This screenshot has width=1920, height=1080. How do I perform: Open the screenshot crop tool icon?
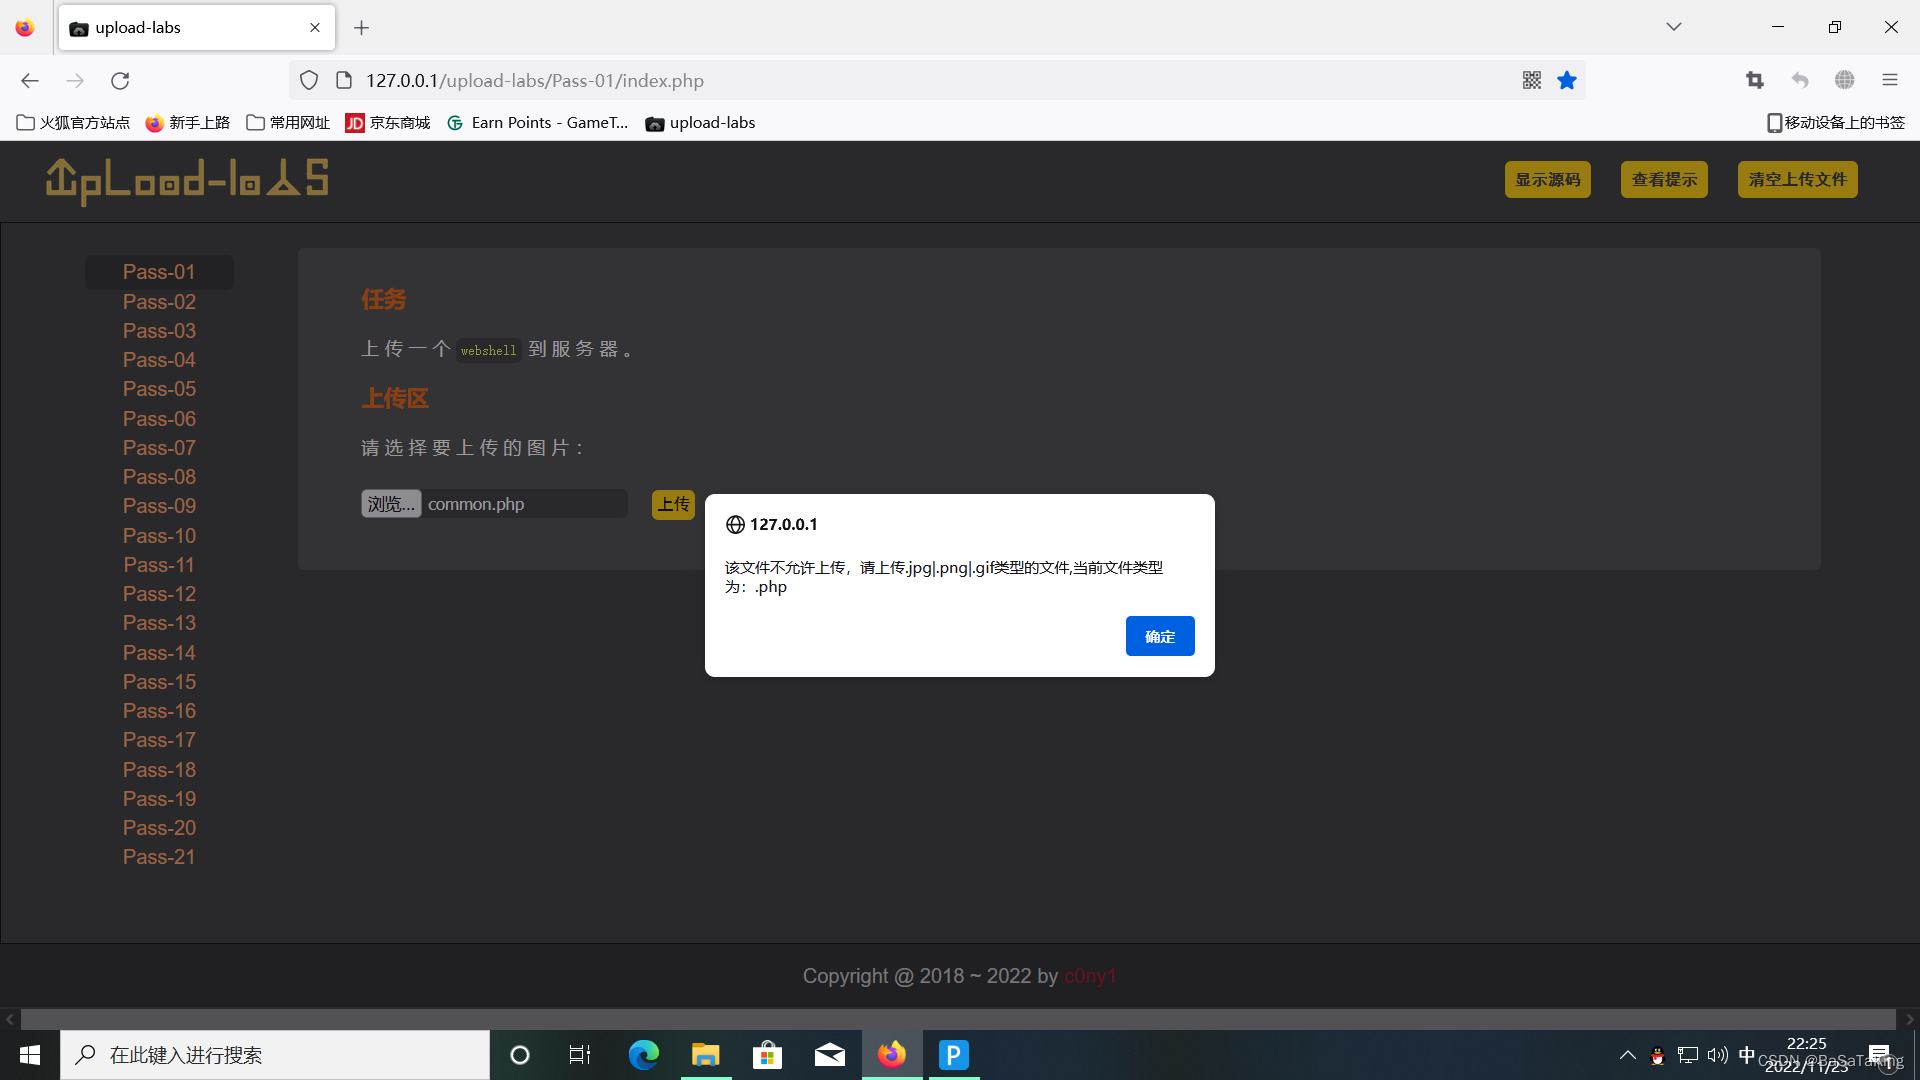pos(1755,80)
